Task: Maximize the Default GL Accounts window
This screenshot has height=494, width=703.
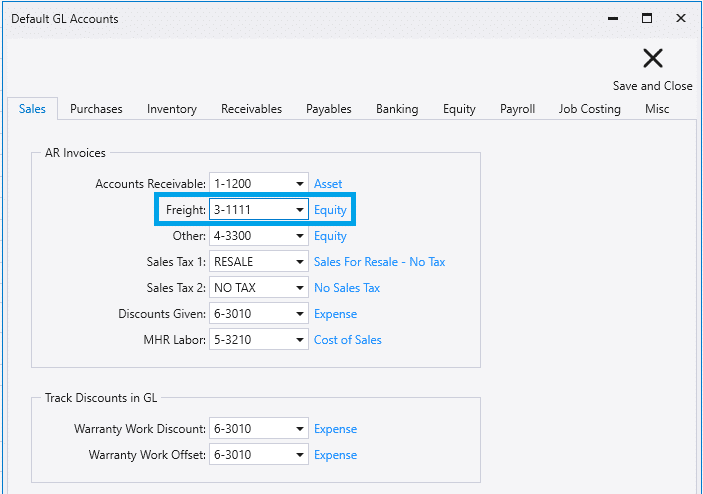Action: click(647, 18)
